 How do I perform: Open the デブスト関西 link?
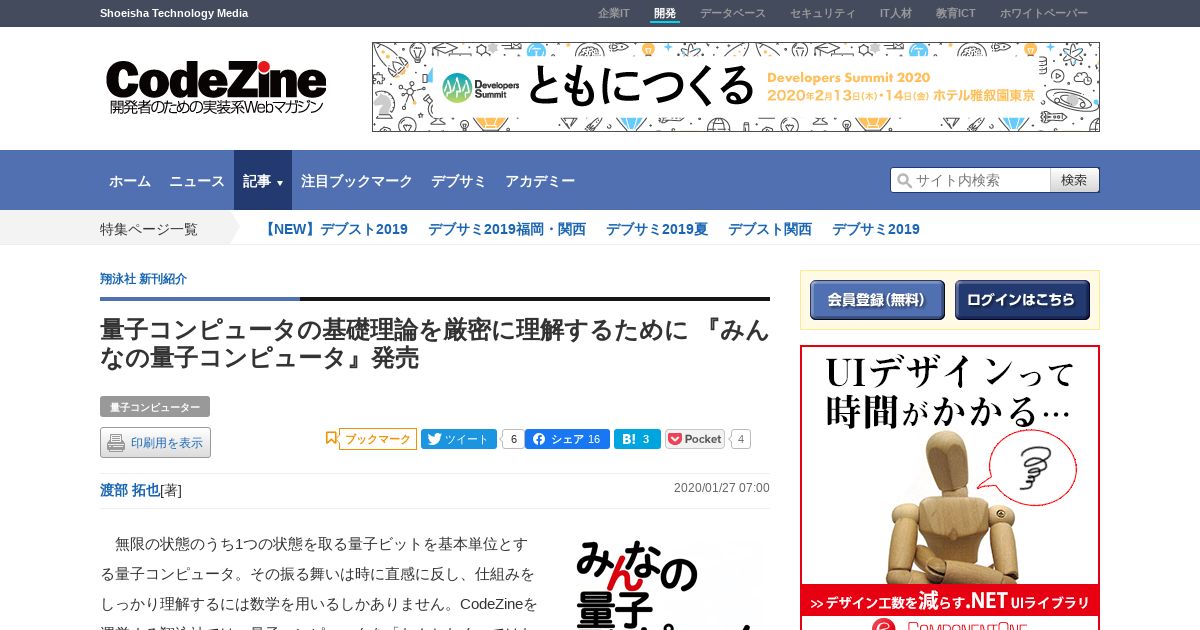770,229
